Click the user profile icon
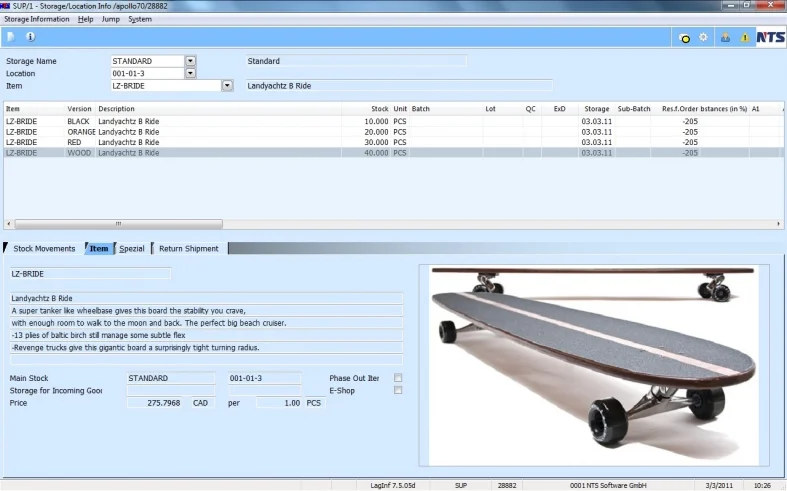Screen dimensions: 787x491 point(725,37)
